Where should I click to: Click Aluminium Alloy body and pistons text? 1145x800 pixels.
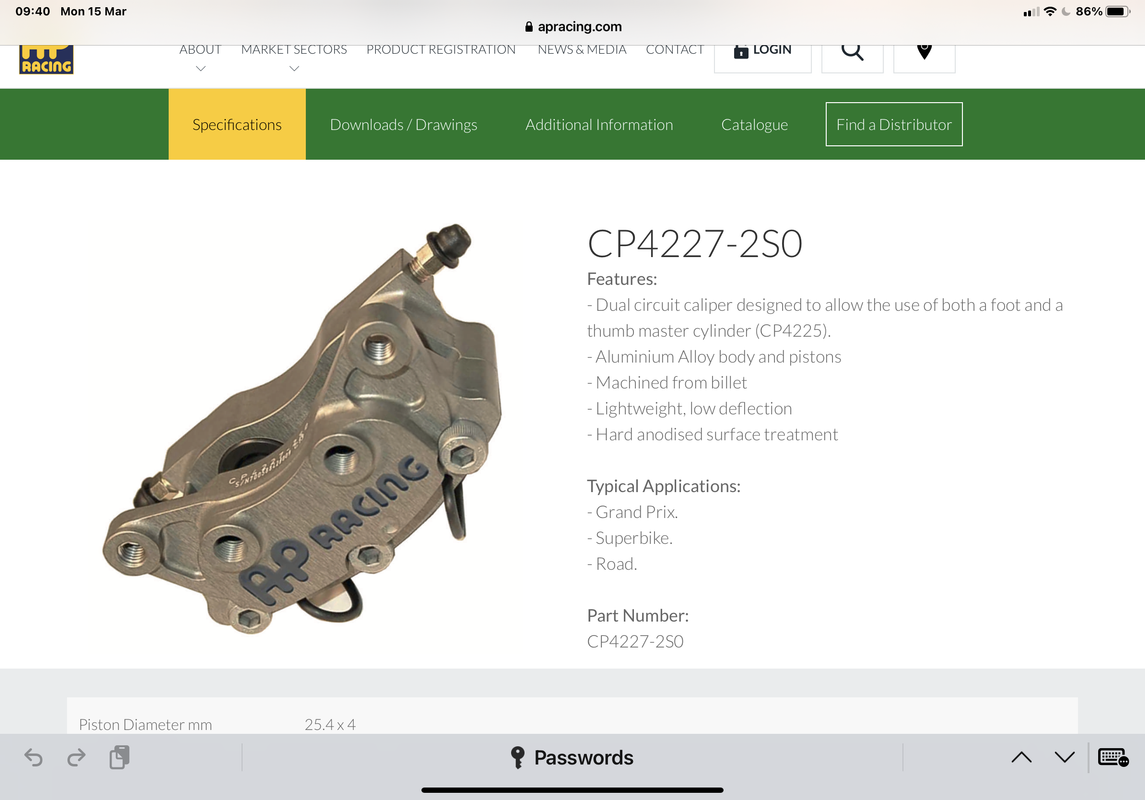point(714,357)
